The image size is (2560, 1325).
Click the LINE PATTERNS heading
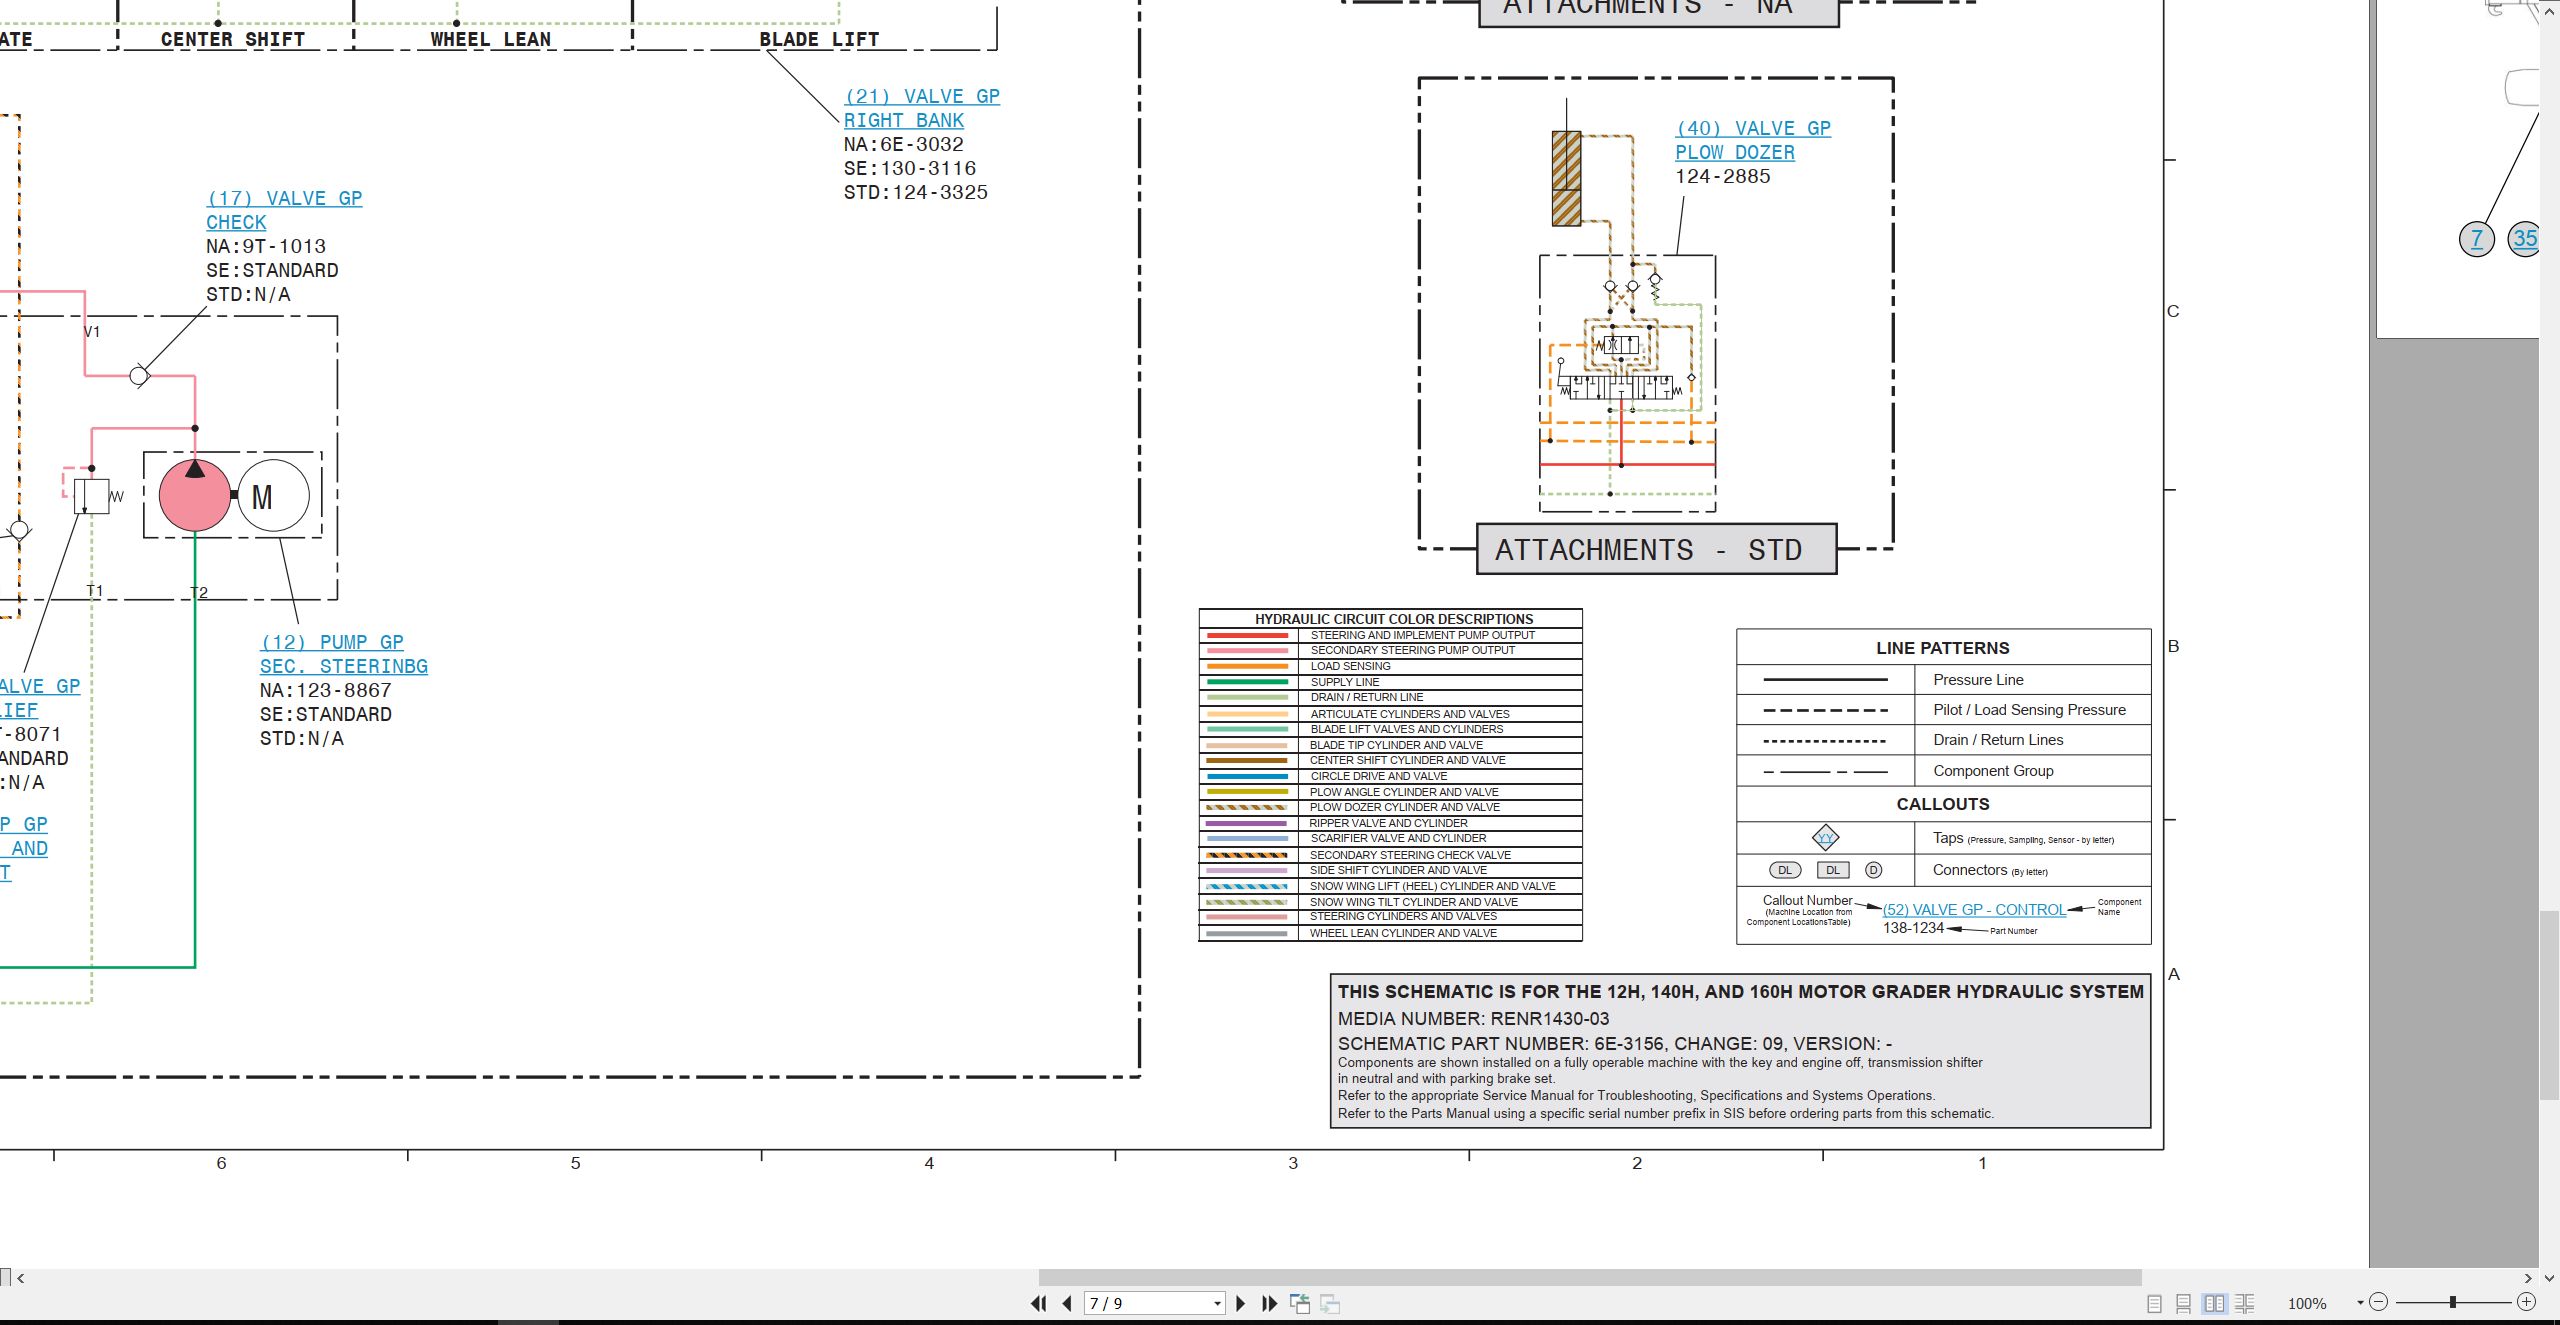tap(1942, 648)
